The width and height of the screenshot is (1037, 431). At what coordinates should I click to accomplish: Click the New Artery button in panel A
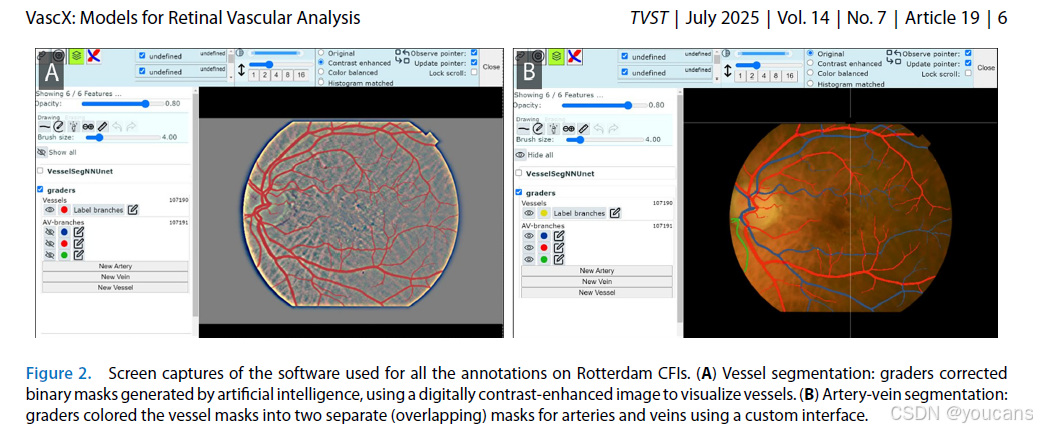click(115, 266)
